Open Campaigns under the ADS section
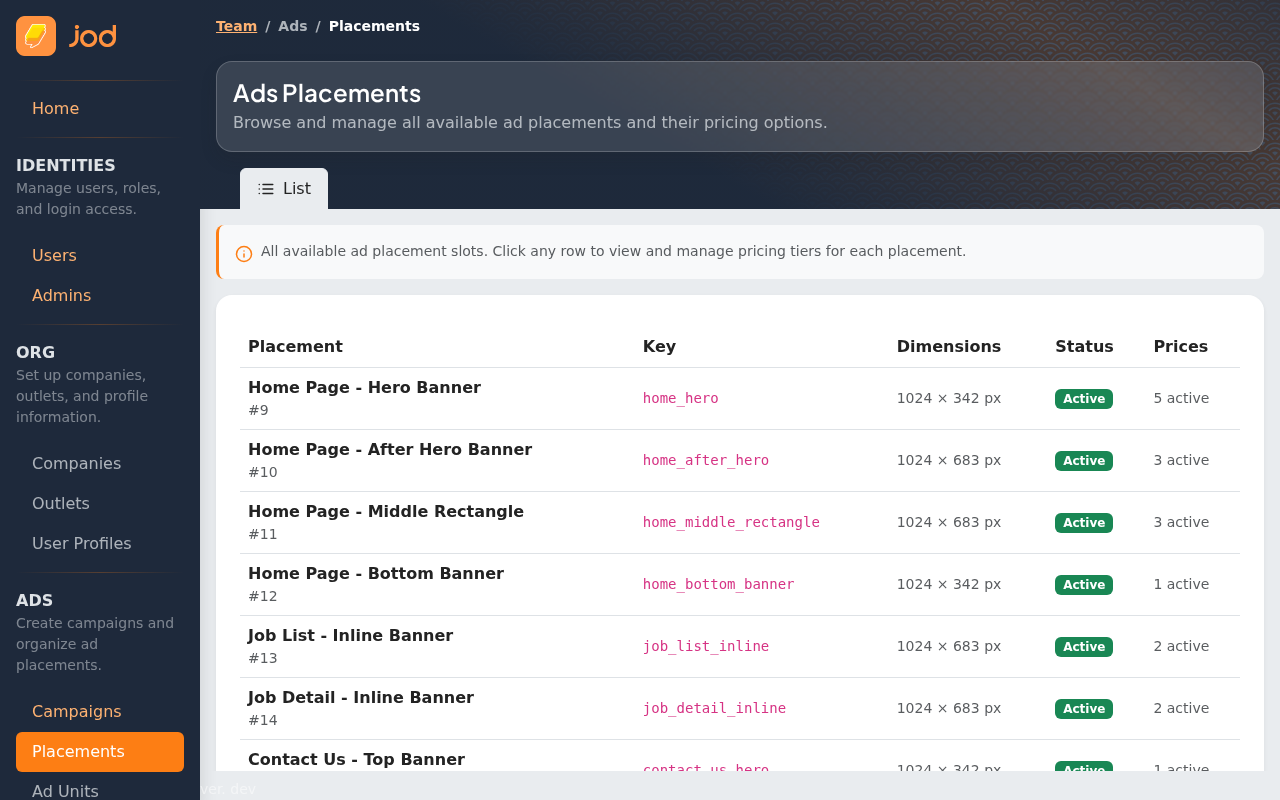 coord(76,711)
